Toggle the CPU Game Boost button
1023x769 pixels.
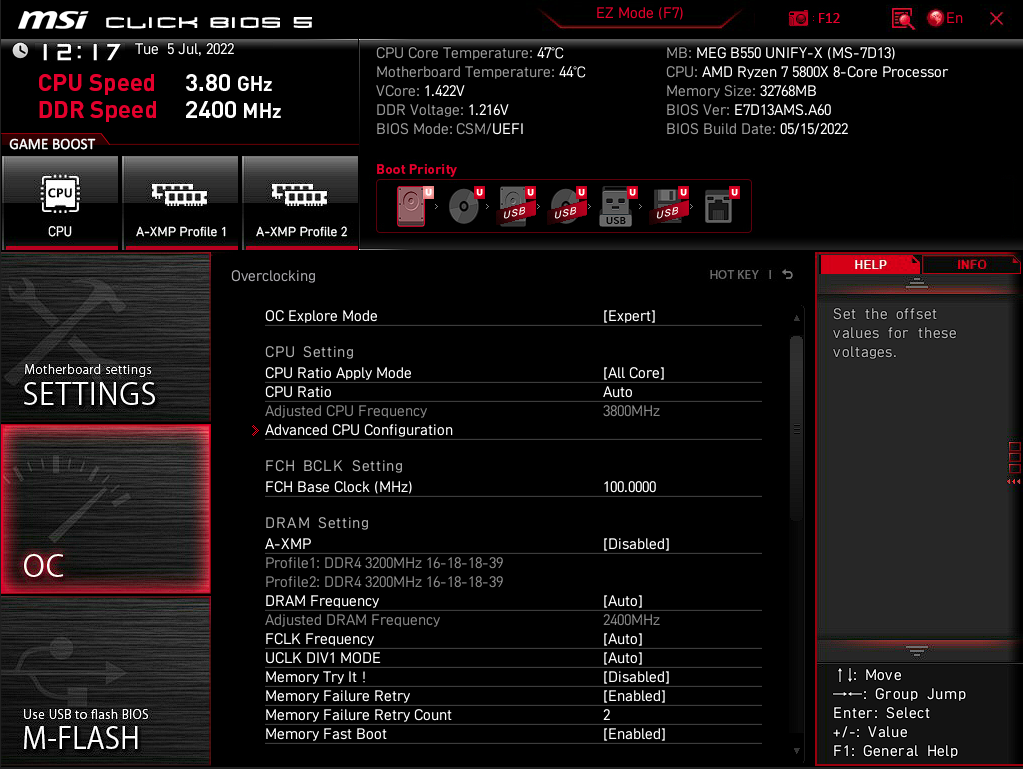coord(60,202)
